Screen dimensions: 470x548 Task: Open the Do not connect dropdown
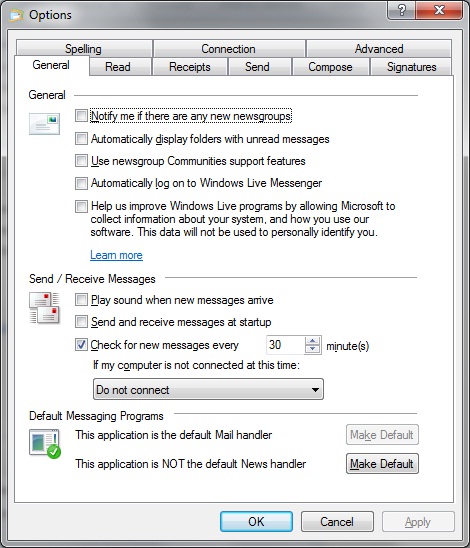click(208, 389)
